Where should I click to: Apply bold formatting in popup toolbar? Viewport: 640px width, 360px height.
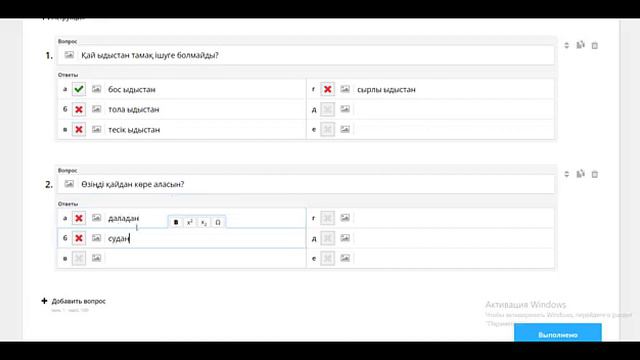(x=176, y=222)
